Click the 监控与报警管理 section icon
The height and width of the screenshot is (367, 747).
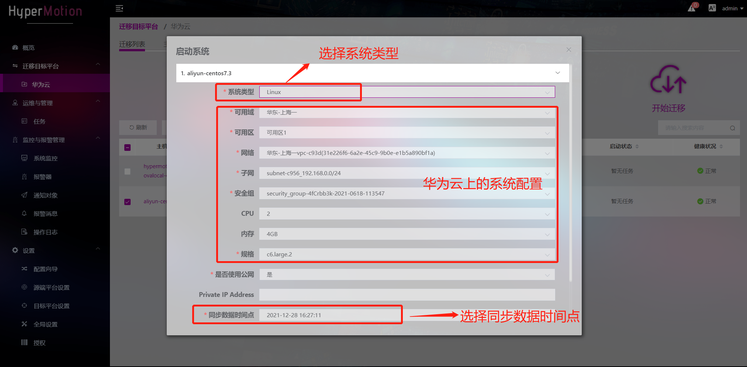tap(15, 140)
